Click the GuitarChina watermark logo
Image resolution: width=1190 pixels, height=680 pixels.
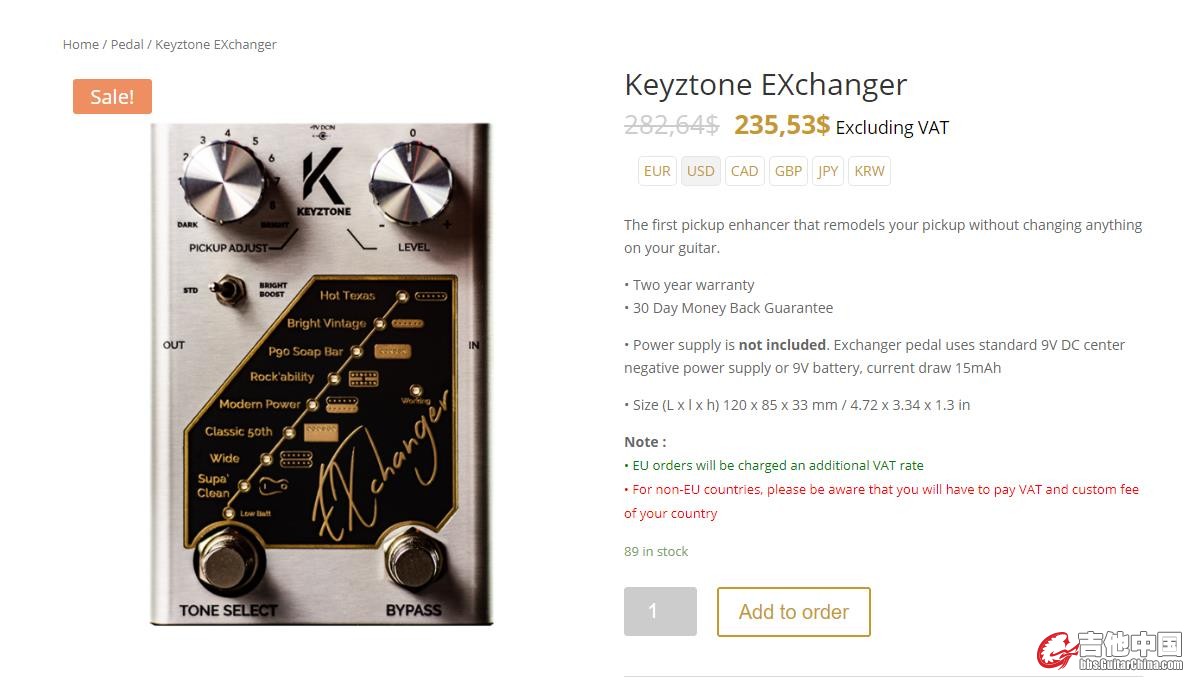pos(1109,650)
